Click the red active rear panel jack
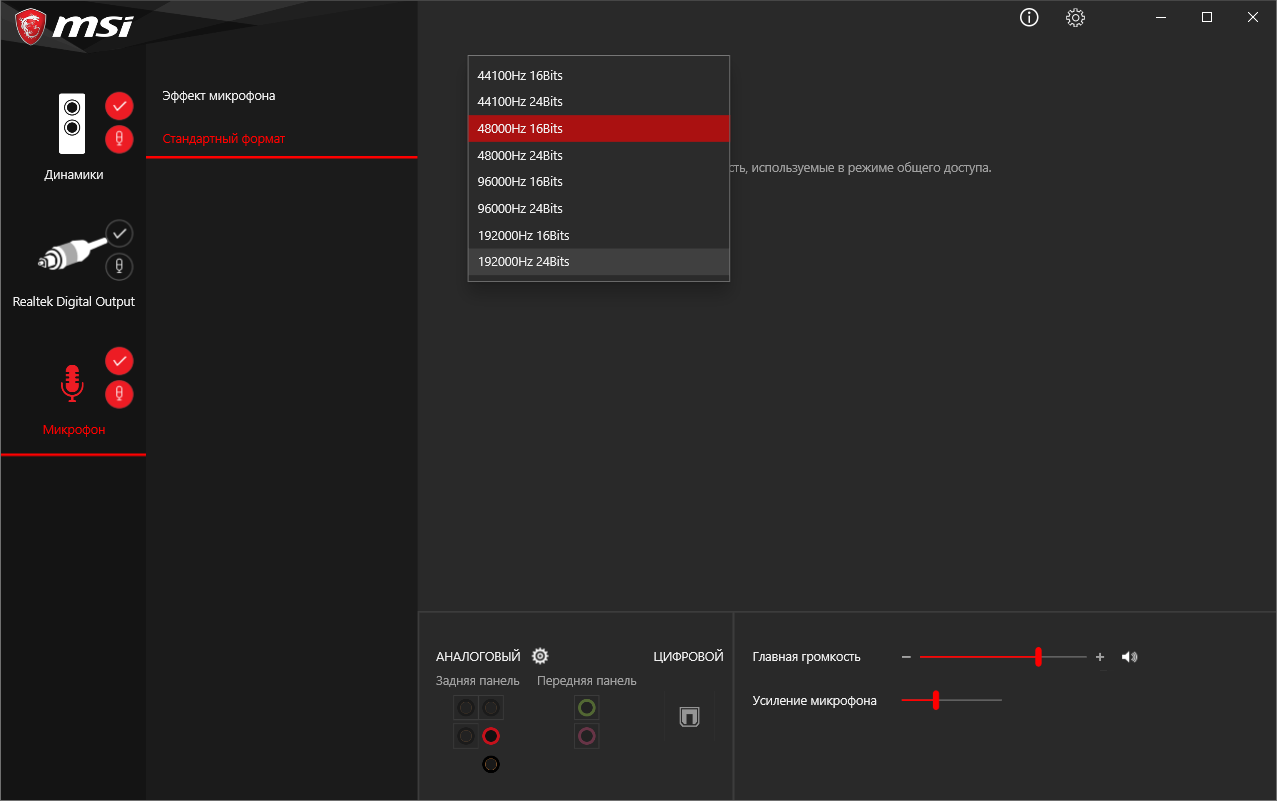Viewport: 1277px width, 801px height. click(x=490, y=737)
